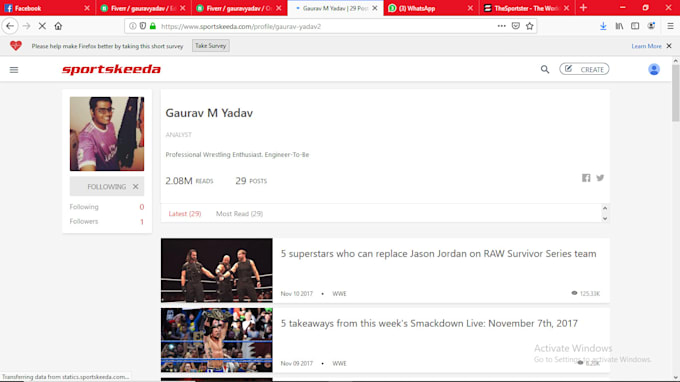This screenshot has height=382, width=680.
Task: Close the WhatsApp tab
Action: click(470, 8)
